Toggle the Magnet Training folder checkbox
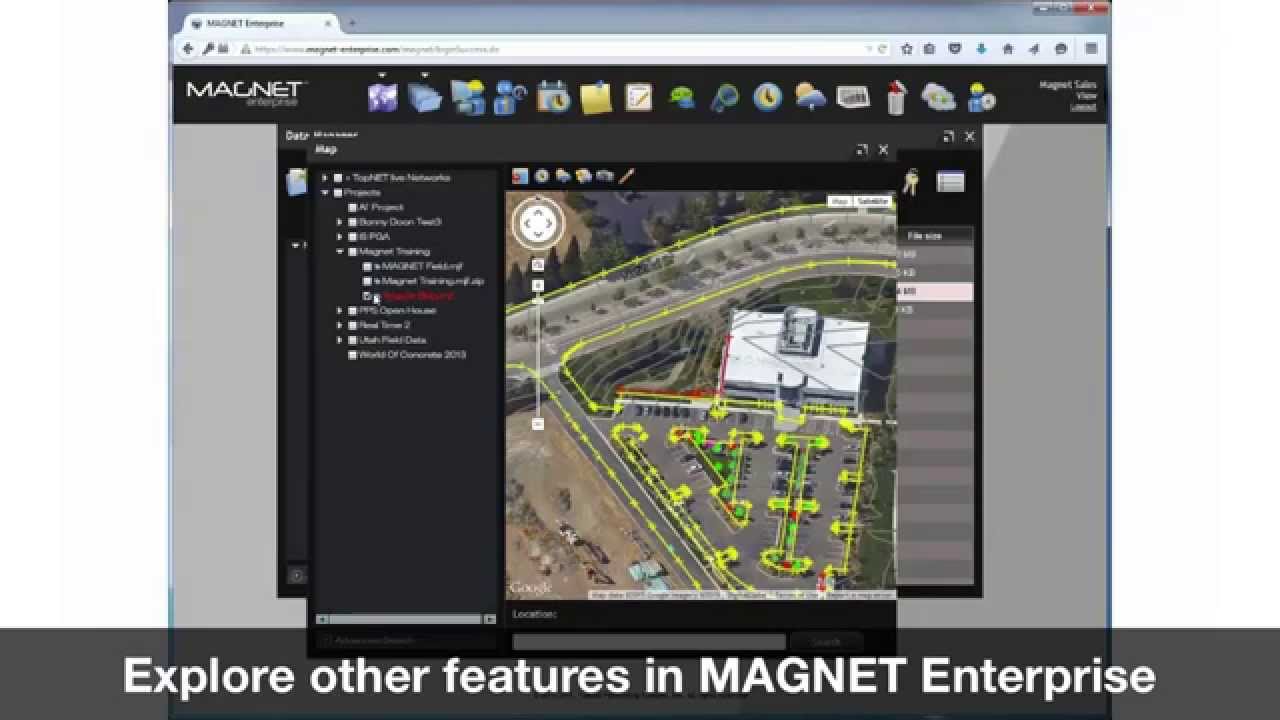1280x720 pixels. click(x=352, y=252)
